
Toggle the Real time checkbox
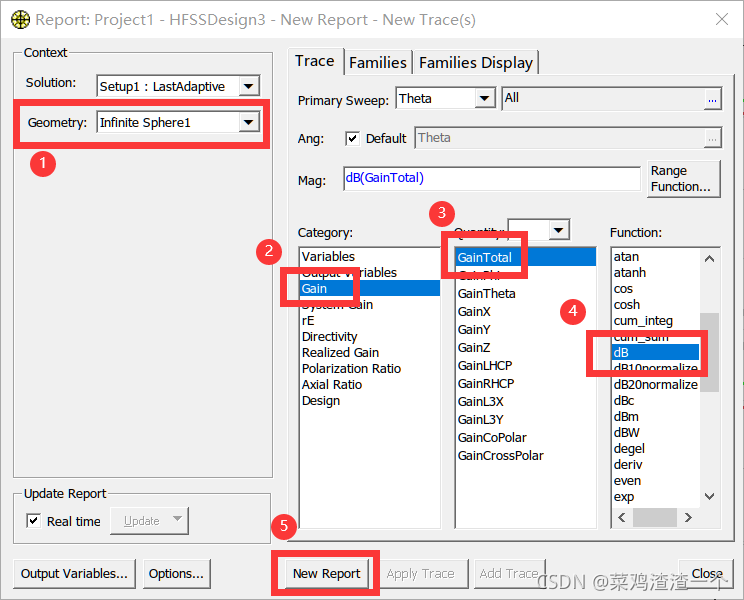point(33,521)
